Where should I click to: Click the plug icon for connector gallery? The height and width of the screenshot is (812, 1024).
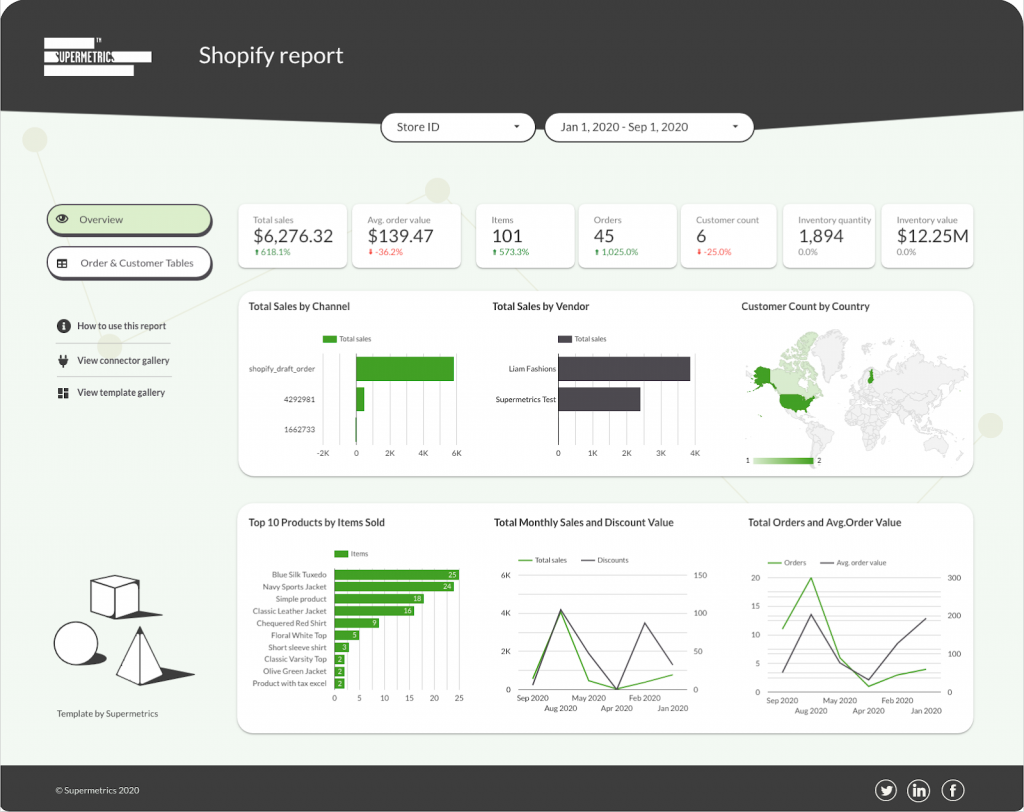click(64, 360)
